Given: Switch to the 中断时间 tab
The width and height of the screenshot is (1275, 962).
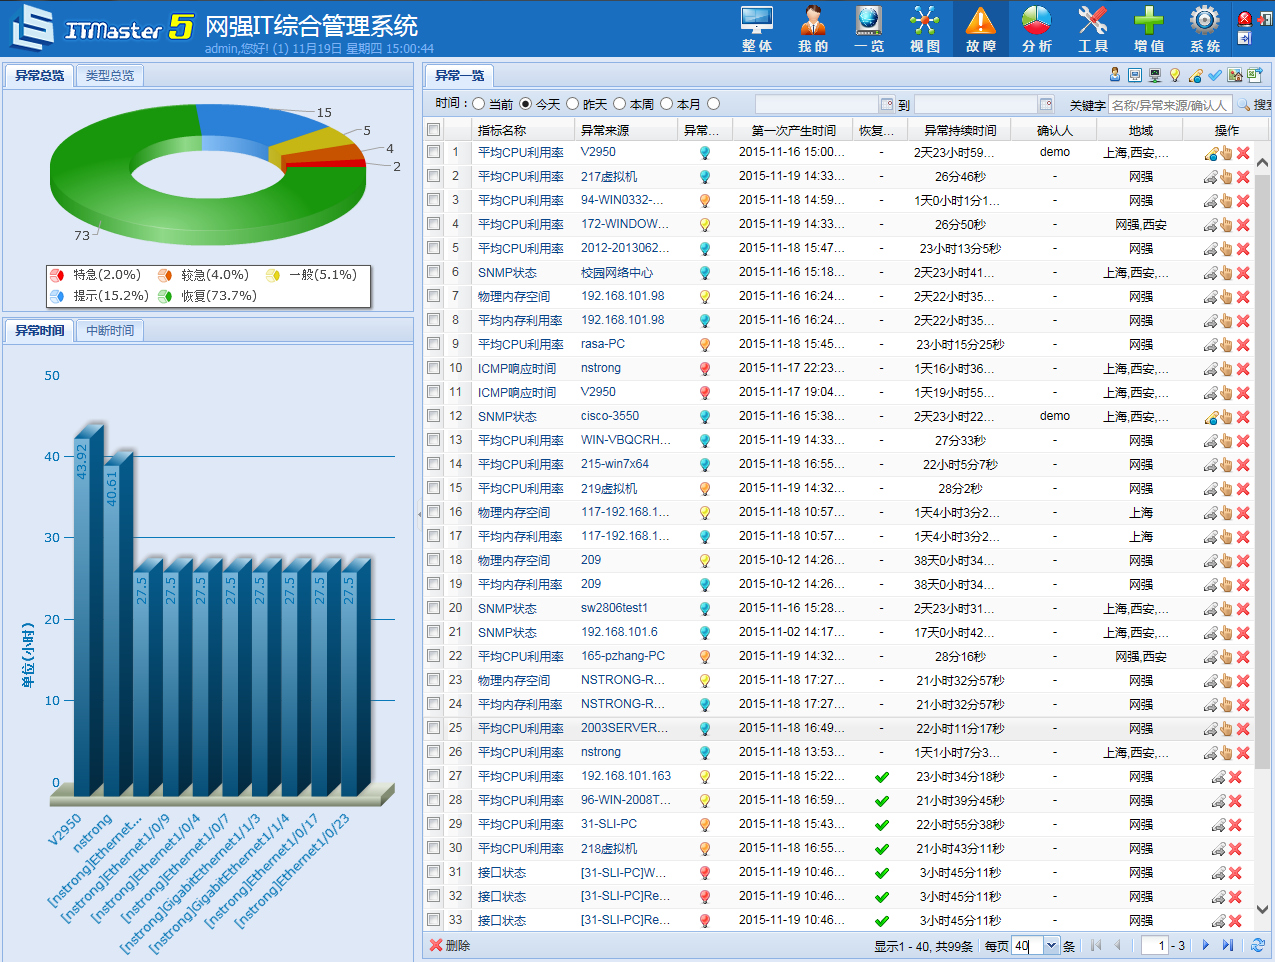Looking at the screenshot, I should (110, 330).
